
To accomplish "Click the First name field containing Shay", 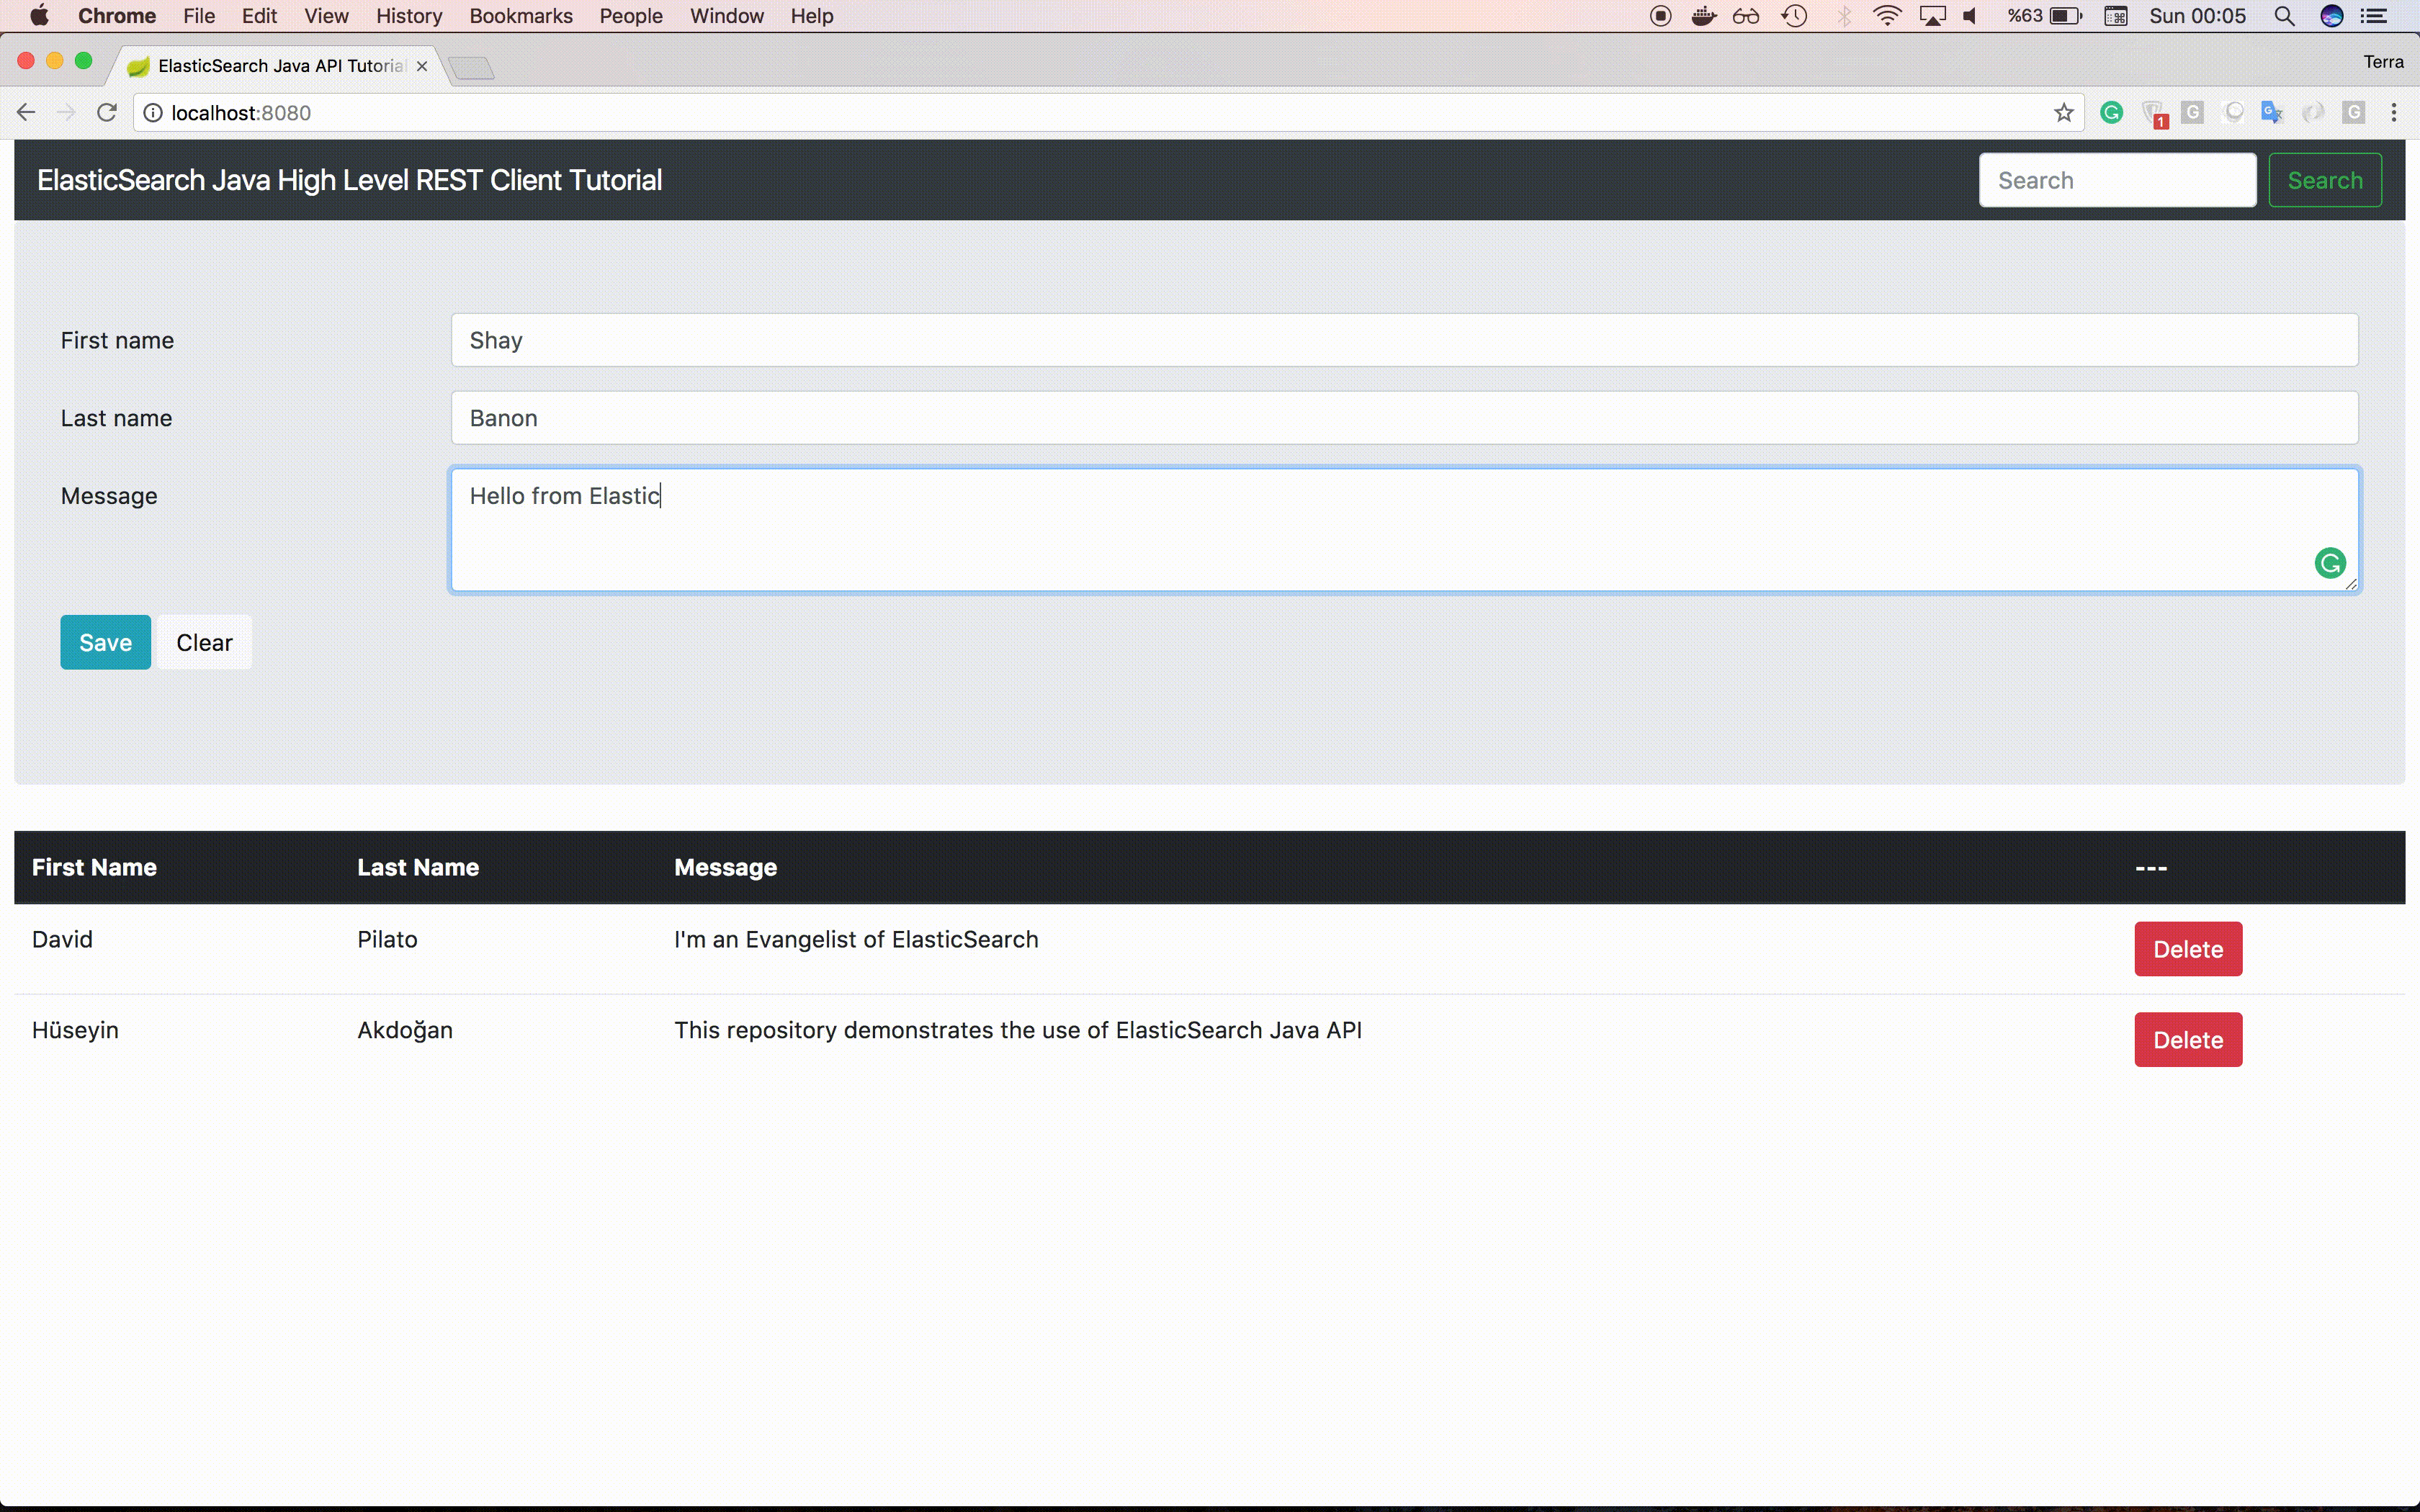I will click(1403, 340).
